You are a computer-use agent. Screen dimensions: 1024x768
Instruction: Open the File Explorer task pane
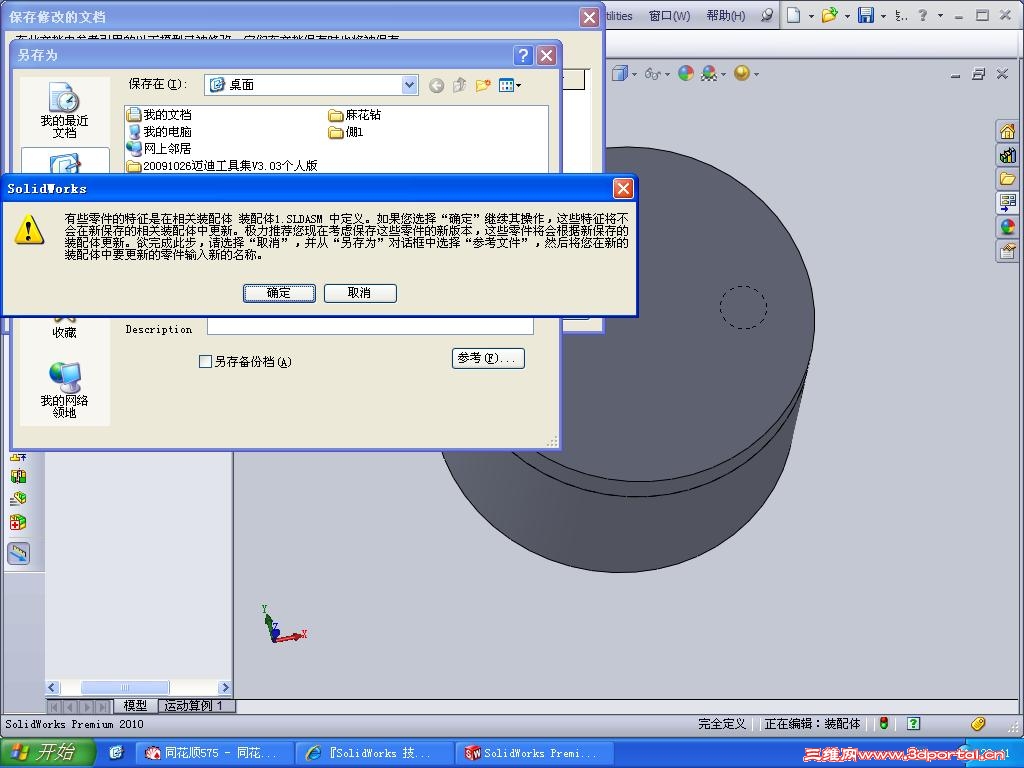point(1007,179)
